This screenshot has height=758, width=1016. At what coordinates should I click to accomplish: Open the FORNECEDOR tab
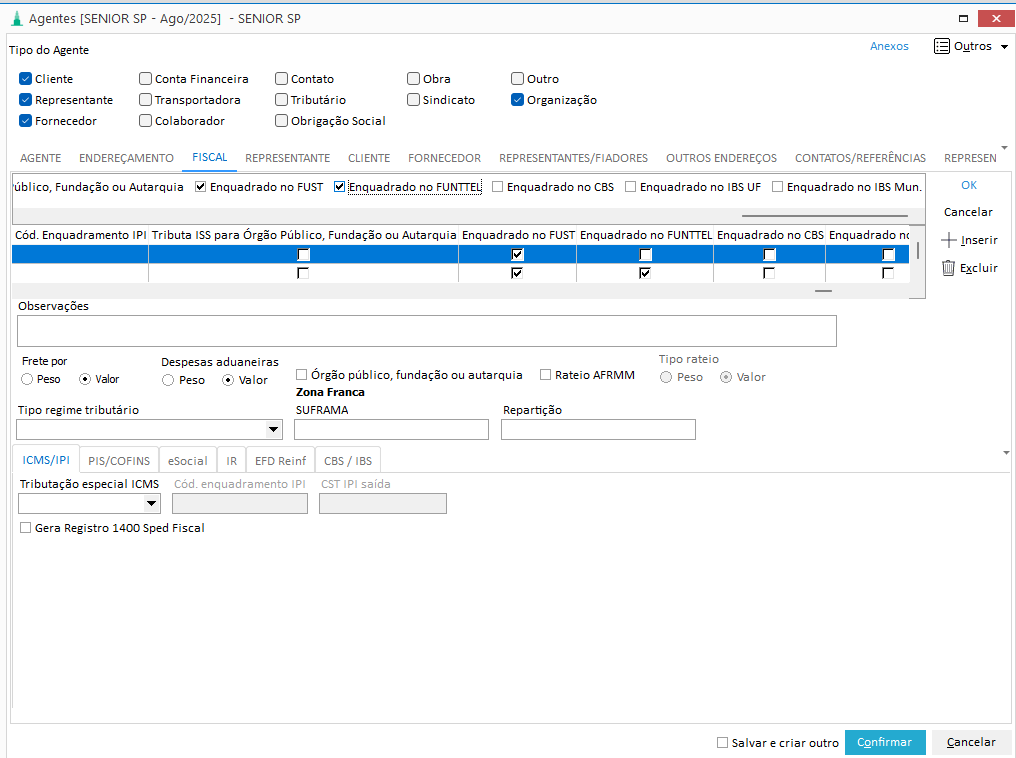444,158
